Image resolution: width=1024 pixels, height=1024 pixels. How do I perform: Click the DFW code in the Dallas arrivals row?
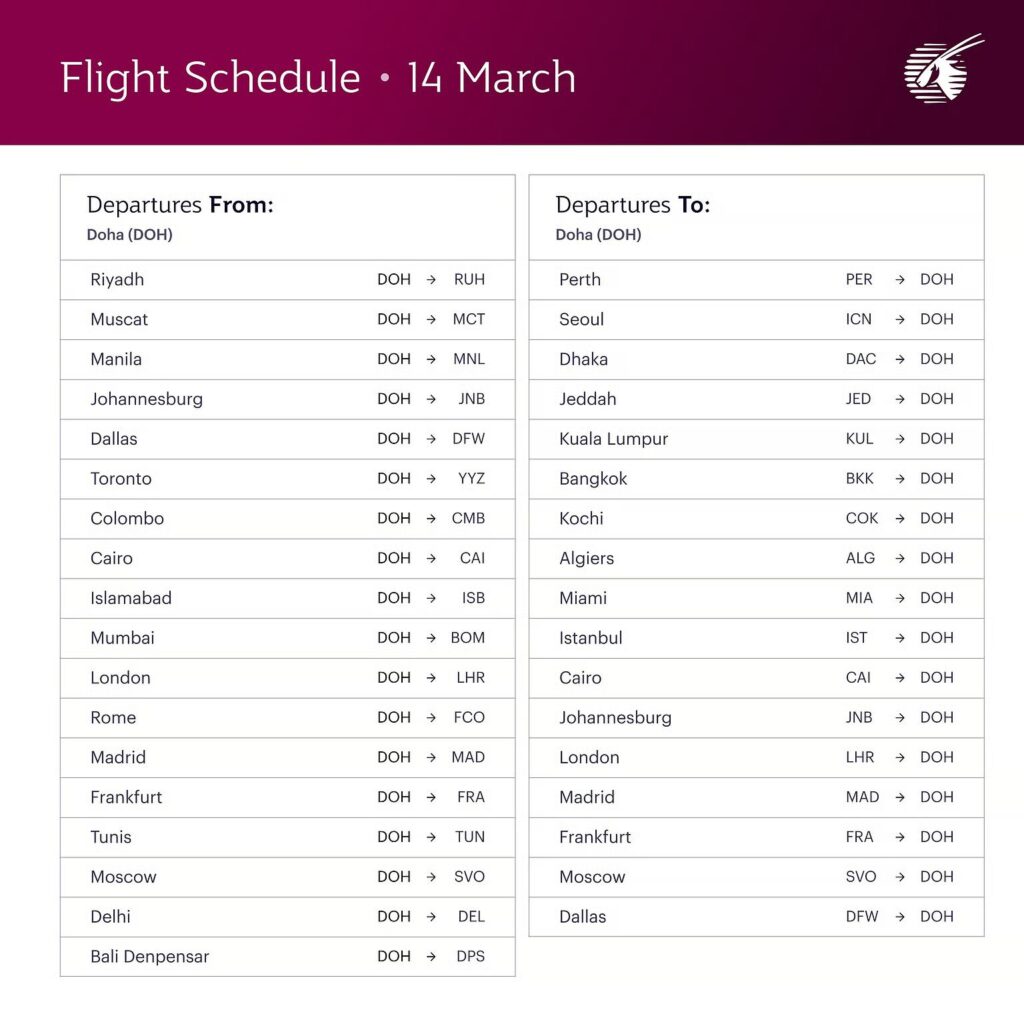pos(860,917)
